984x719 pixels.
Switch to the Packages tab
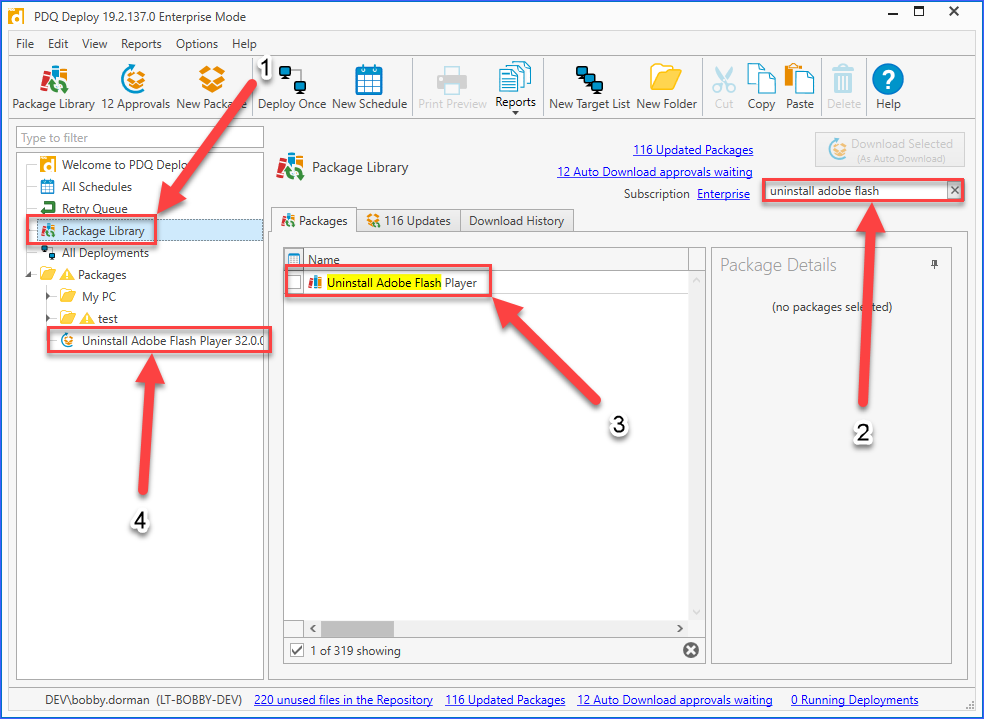click(x=314, y=221)
